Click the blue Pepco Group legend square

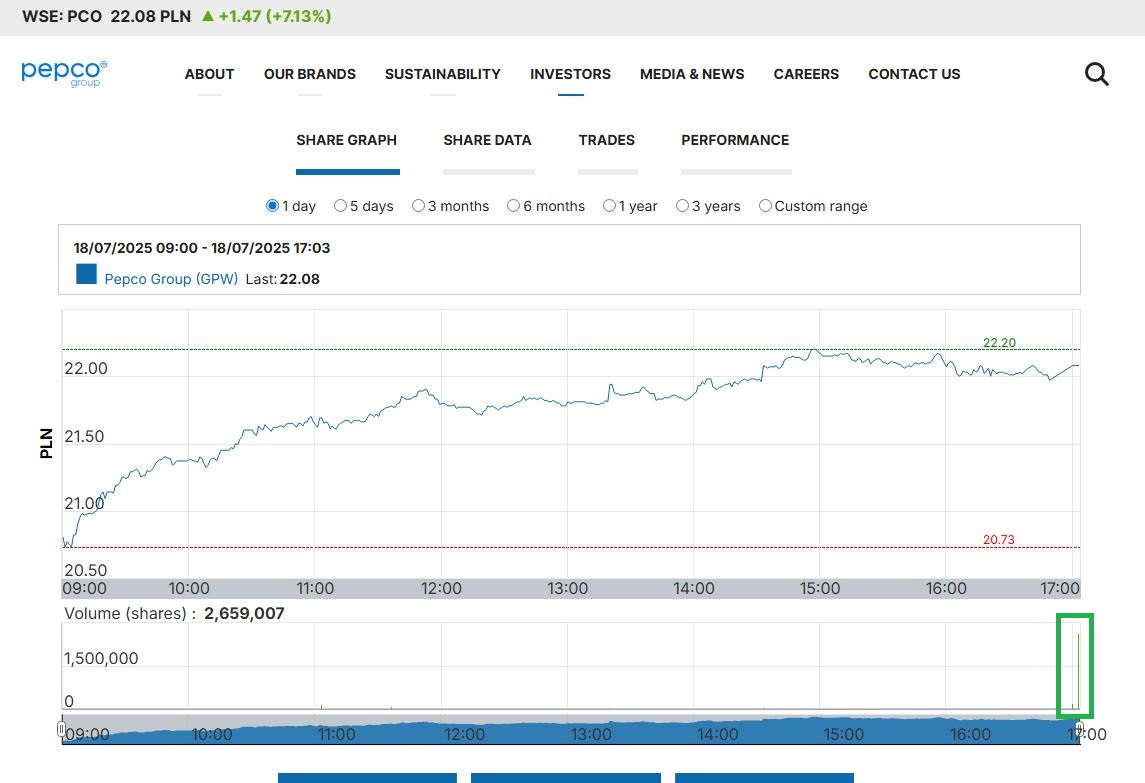pos(86,274)
